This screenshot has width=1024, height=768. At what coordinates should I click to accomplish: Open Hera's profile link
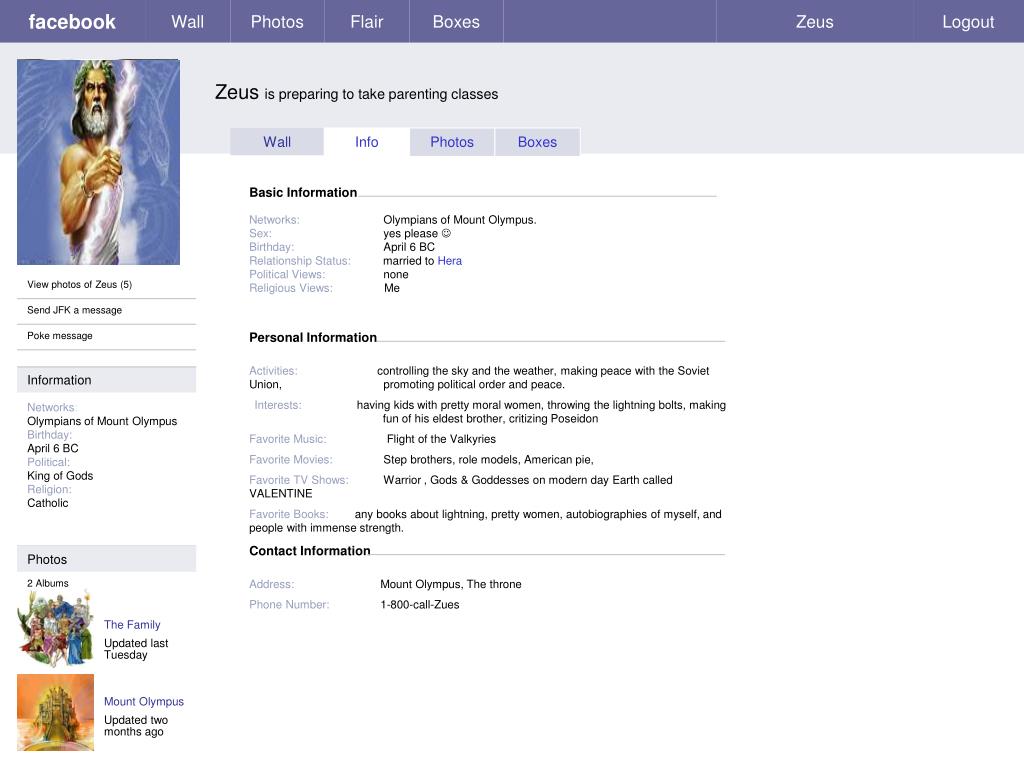[449, 261]
